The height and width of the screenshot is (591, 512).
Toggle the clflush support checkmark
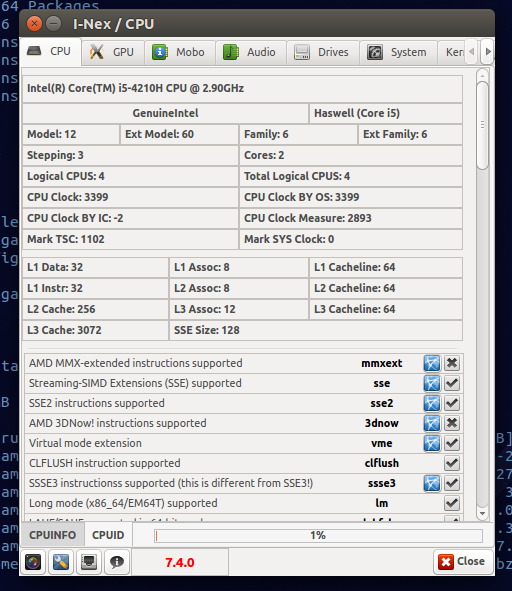[x=452, y=463]
